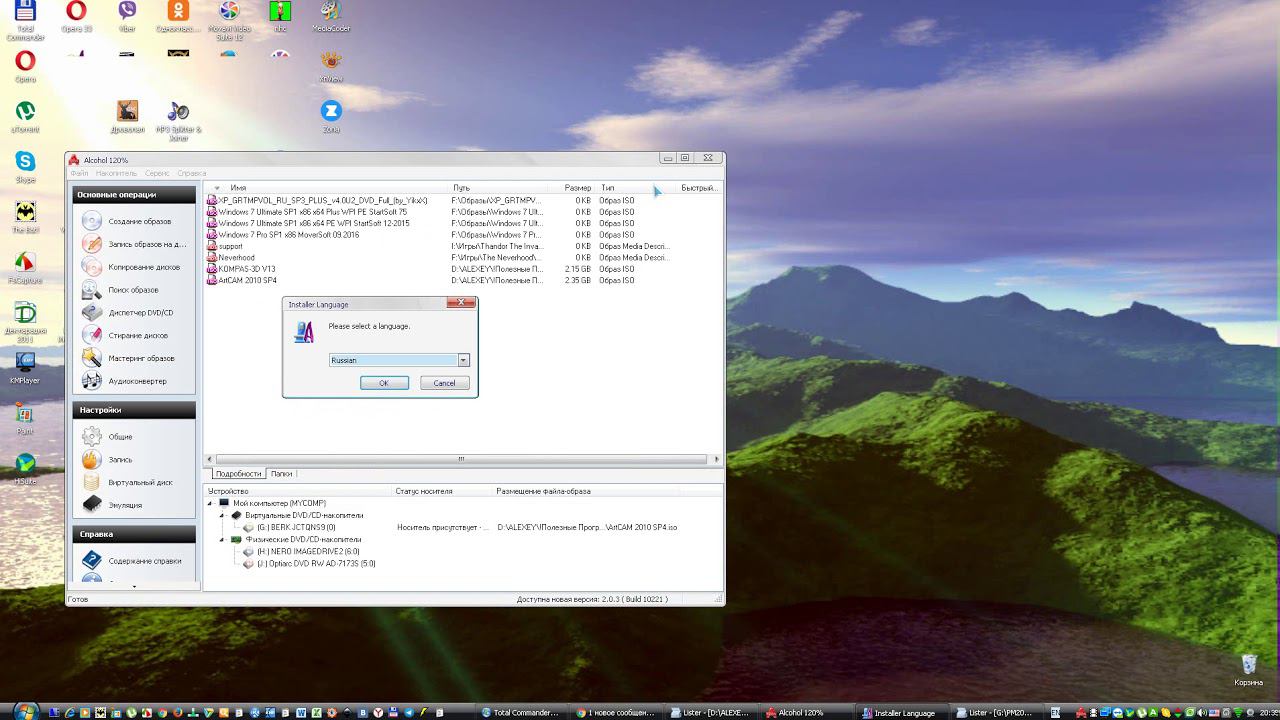This screenshot has height=720, width=1280.
Task: Select drive (H:) NERO IMAGEDRIVE2
Action: [308, 551]
